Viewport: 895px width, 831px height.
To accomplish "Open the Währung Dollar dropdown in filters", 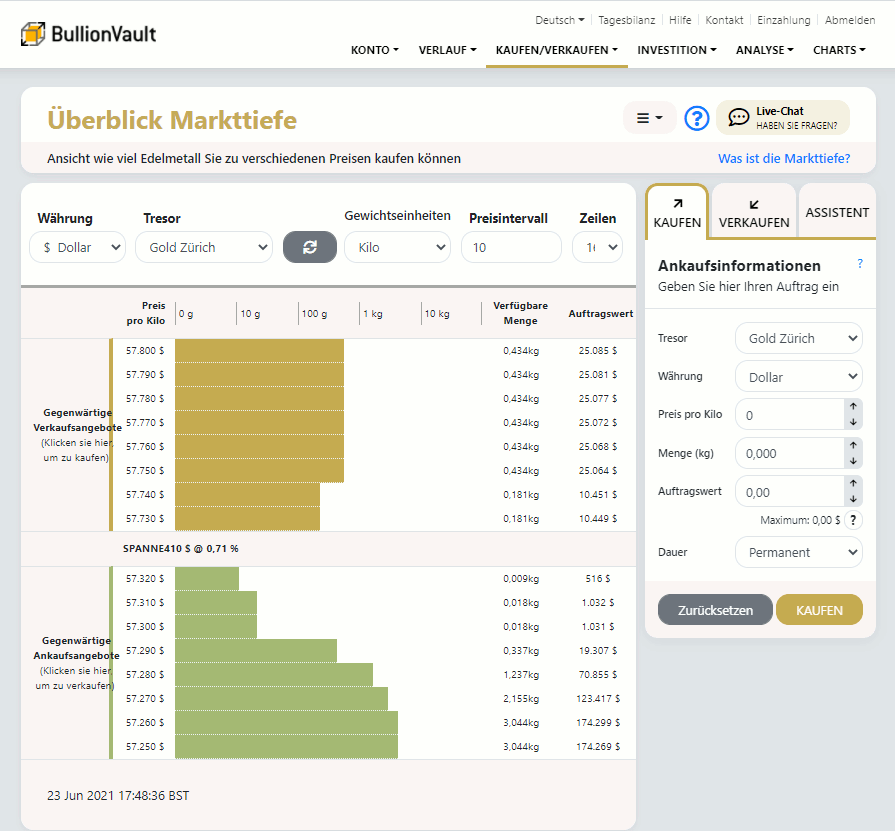I will click(77, 247).
